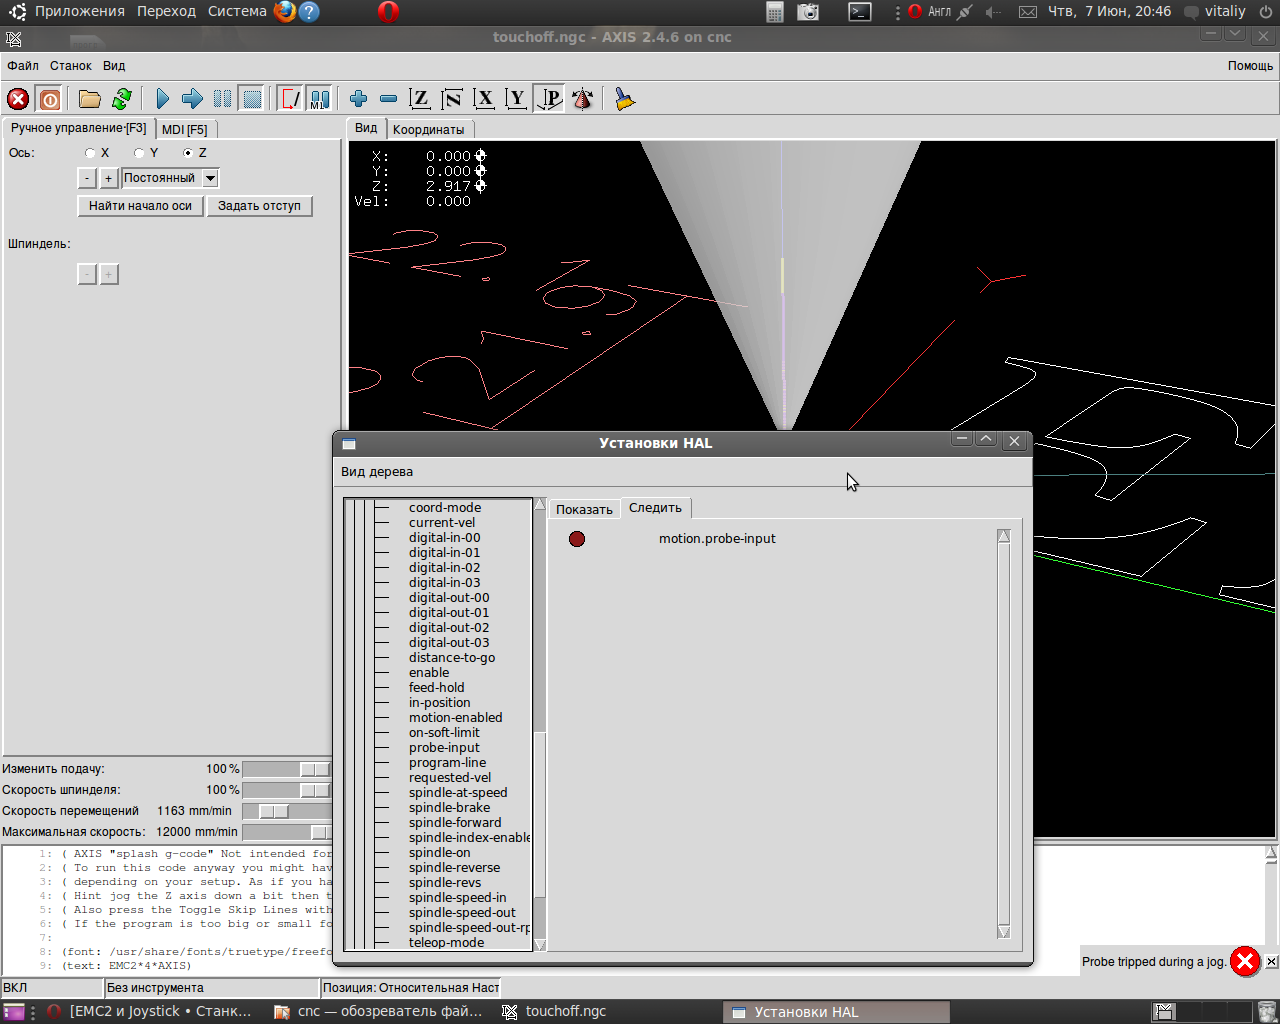Toggle machine power in the toolbar
The height and width of the screenshot is (1024, 1280).
(x=49, y=99)
